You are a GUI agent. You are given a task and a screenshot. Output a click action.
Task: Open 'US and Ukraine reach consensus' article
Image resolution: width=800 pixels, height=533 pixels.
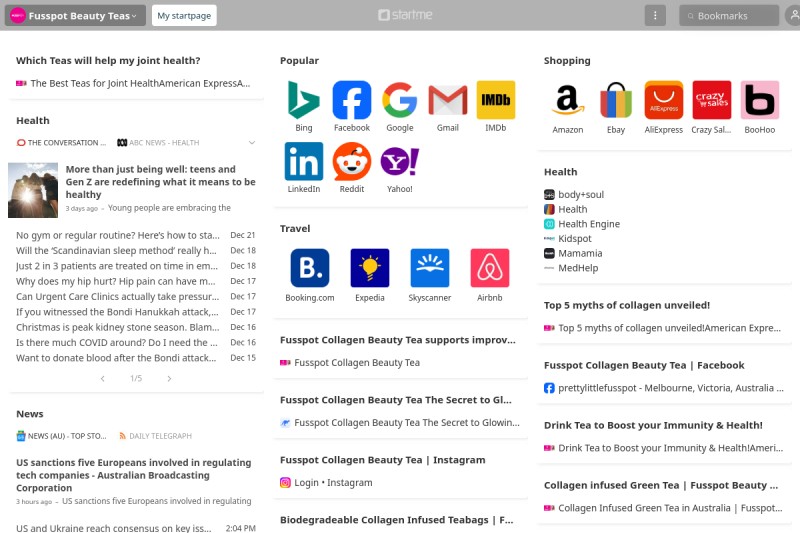(x=114, y=528)
